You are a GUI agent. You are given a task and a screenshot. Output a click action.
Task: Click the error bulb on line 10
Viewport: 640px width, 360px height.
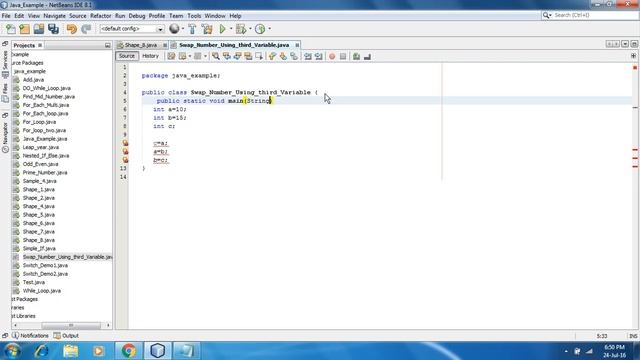125,143
